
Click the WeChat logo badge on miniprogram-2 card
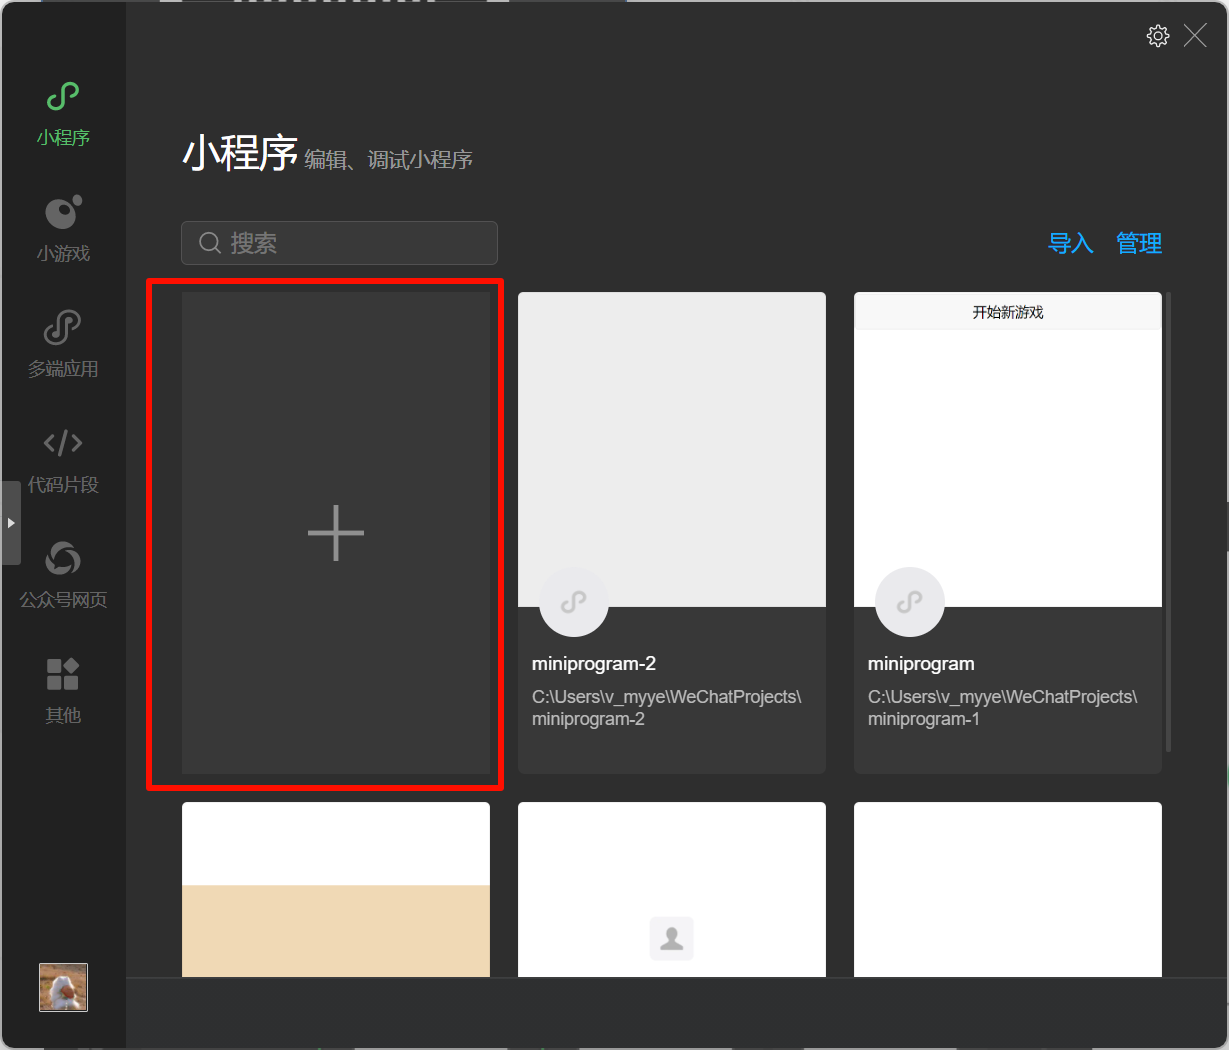[574, 601]
